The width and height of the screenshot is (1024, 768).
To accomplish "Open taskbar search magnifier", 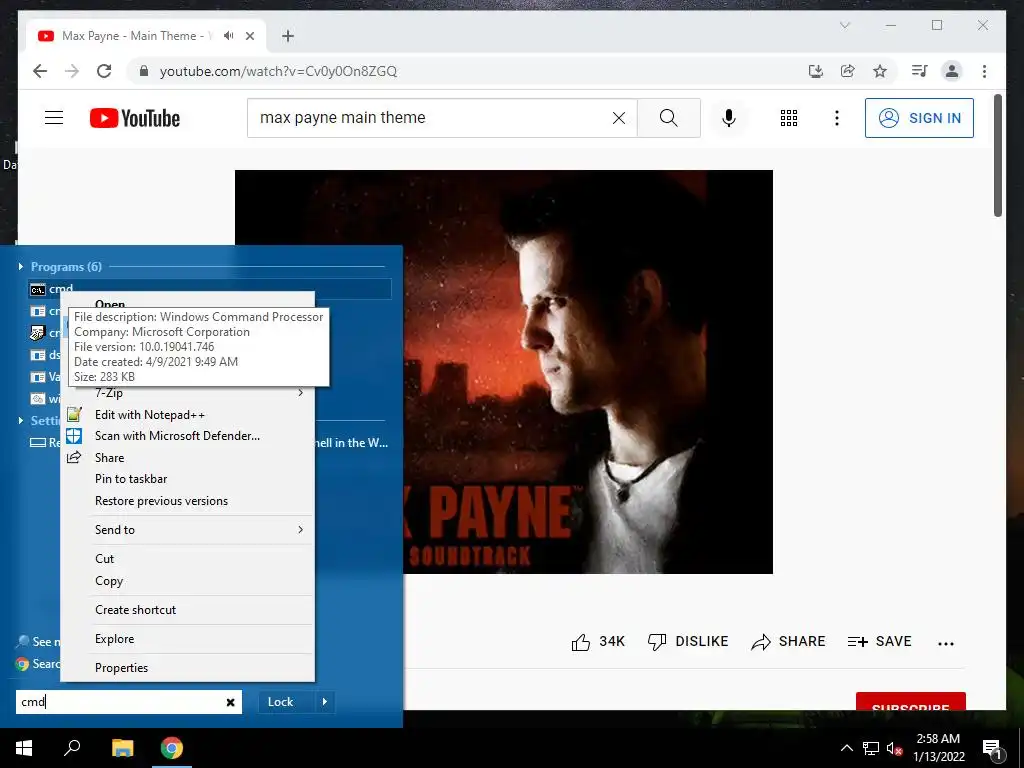I will pyautogui.click(x=72, y=748).
